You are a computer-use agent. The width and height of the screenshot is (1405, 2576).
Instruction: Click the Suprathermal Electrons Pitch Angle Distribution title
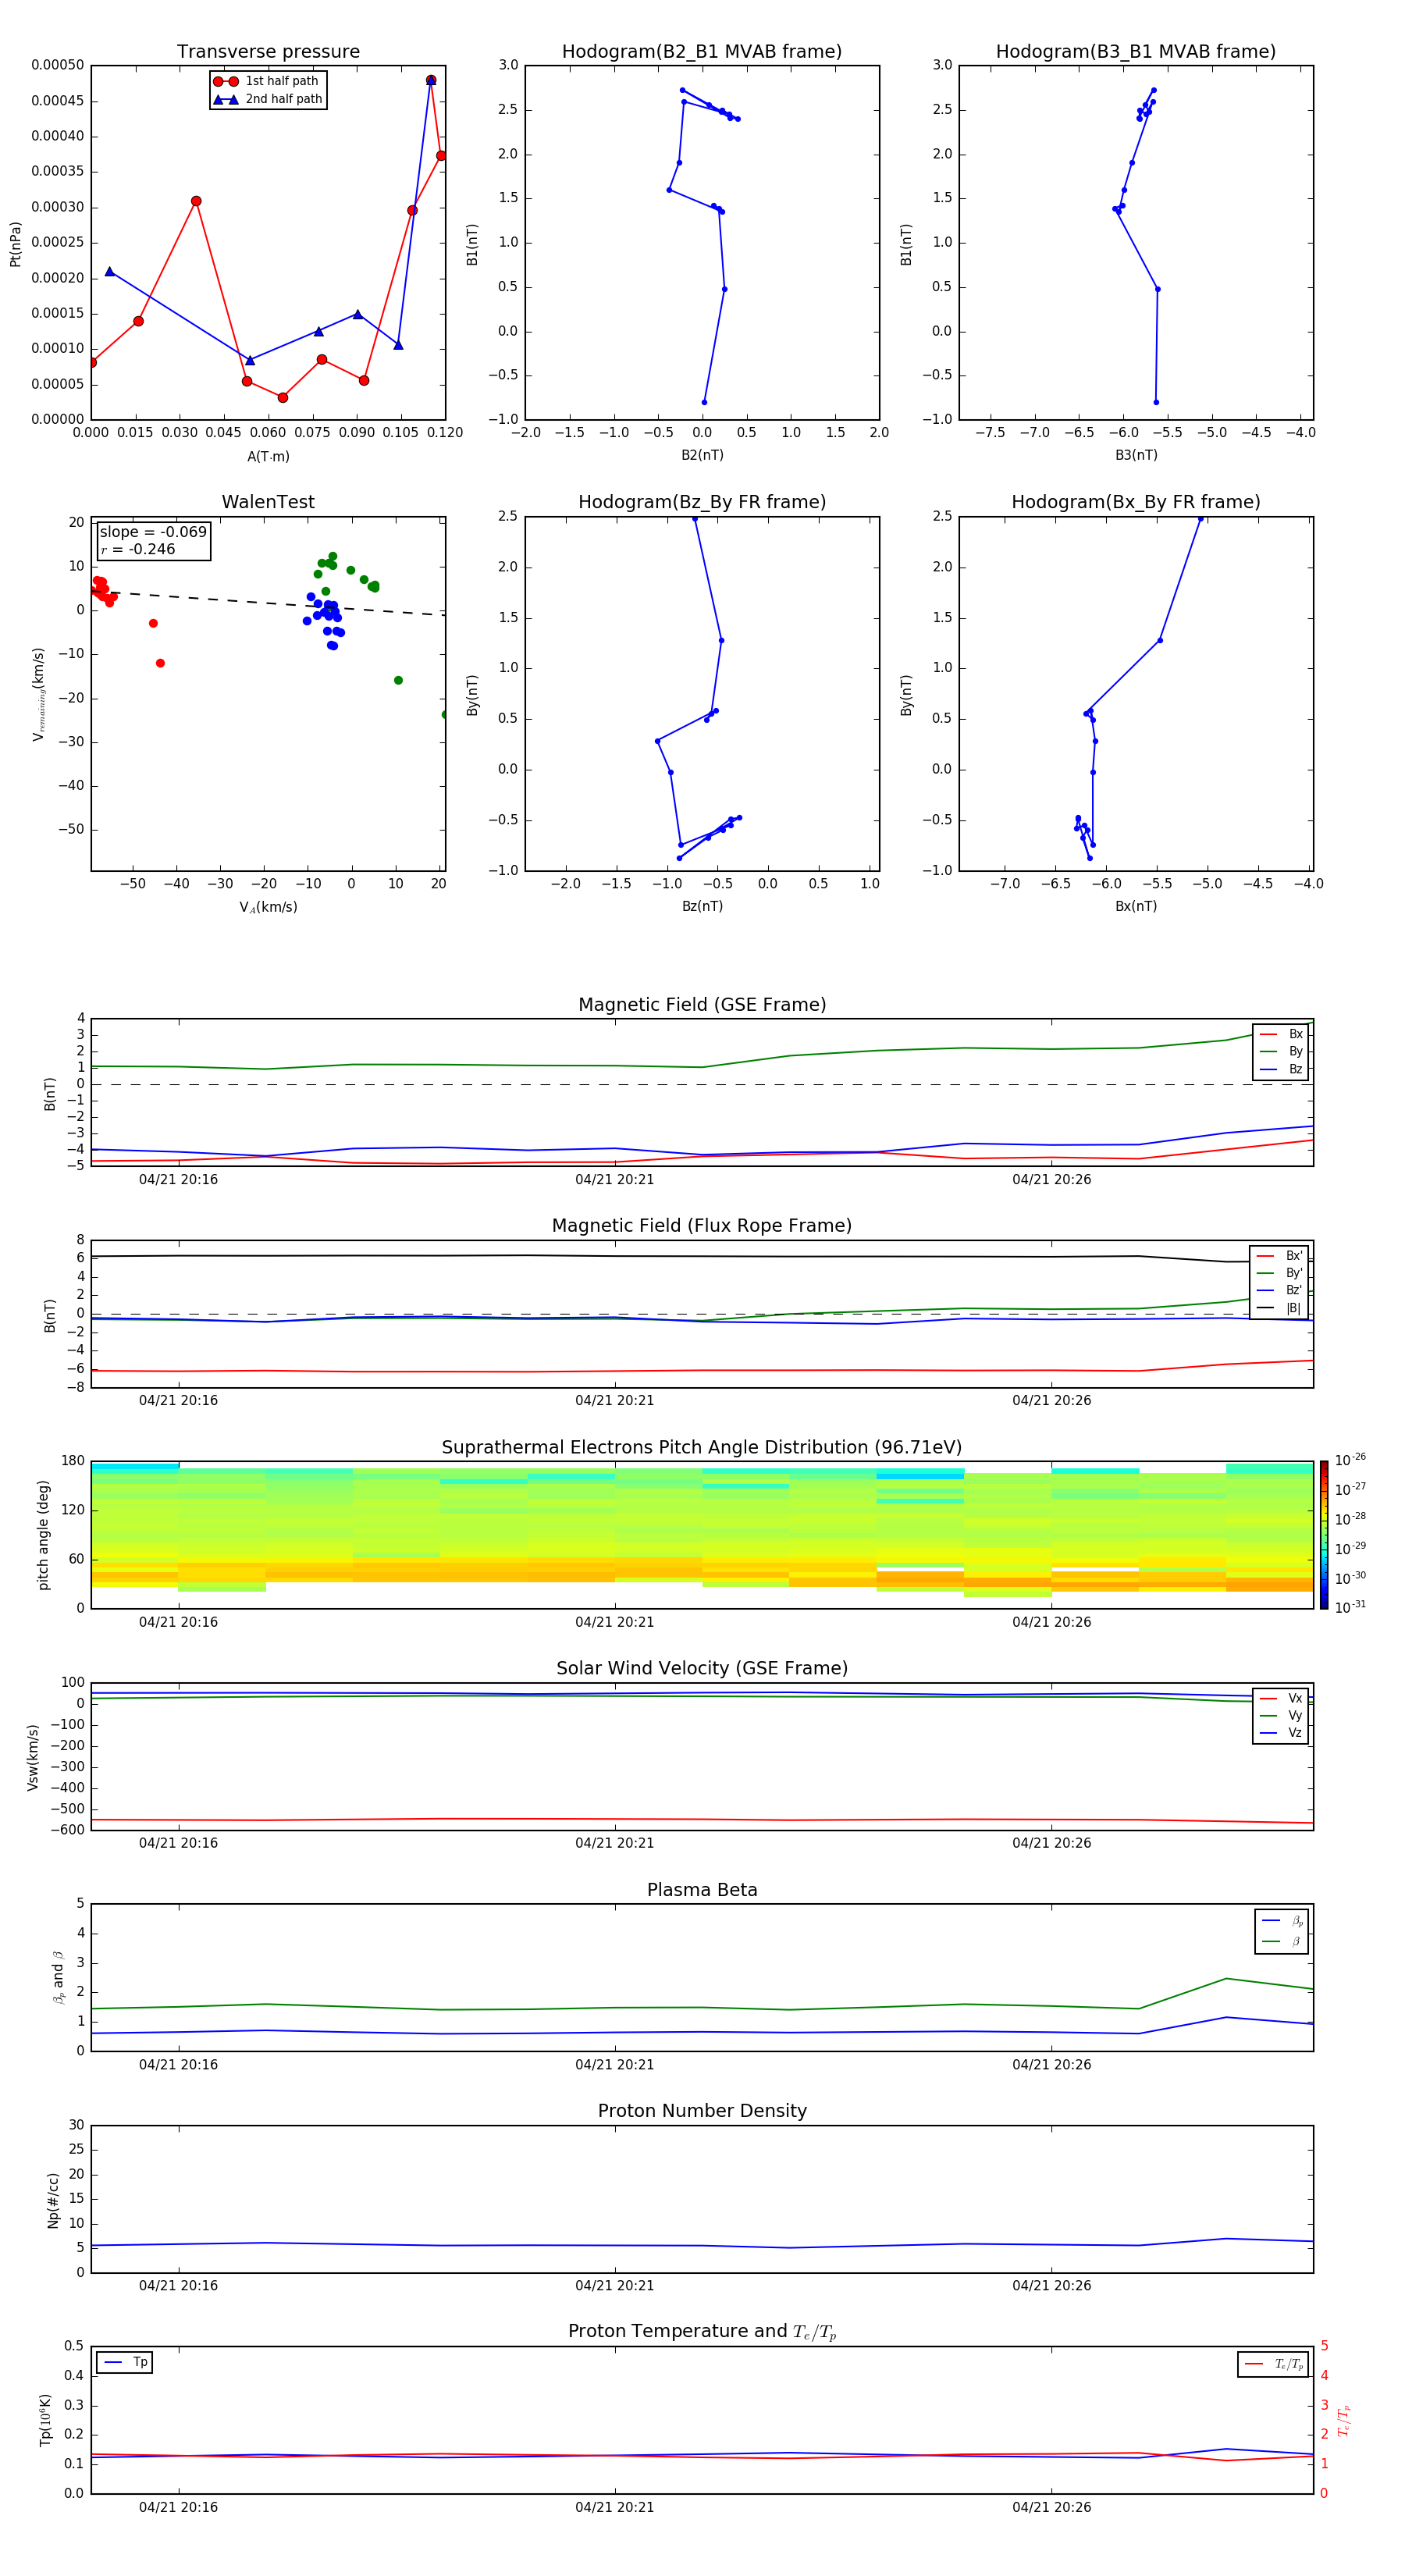click(x=702, y=1448)
